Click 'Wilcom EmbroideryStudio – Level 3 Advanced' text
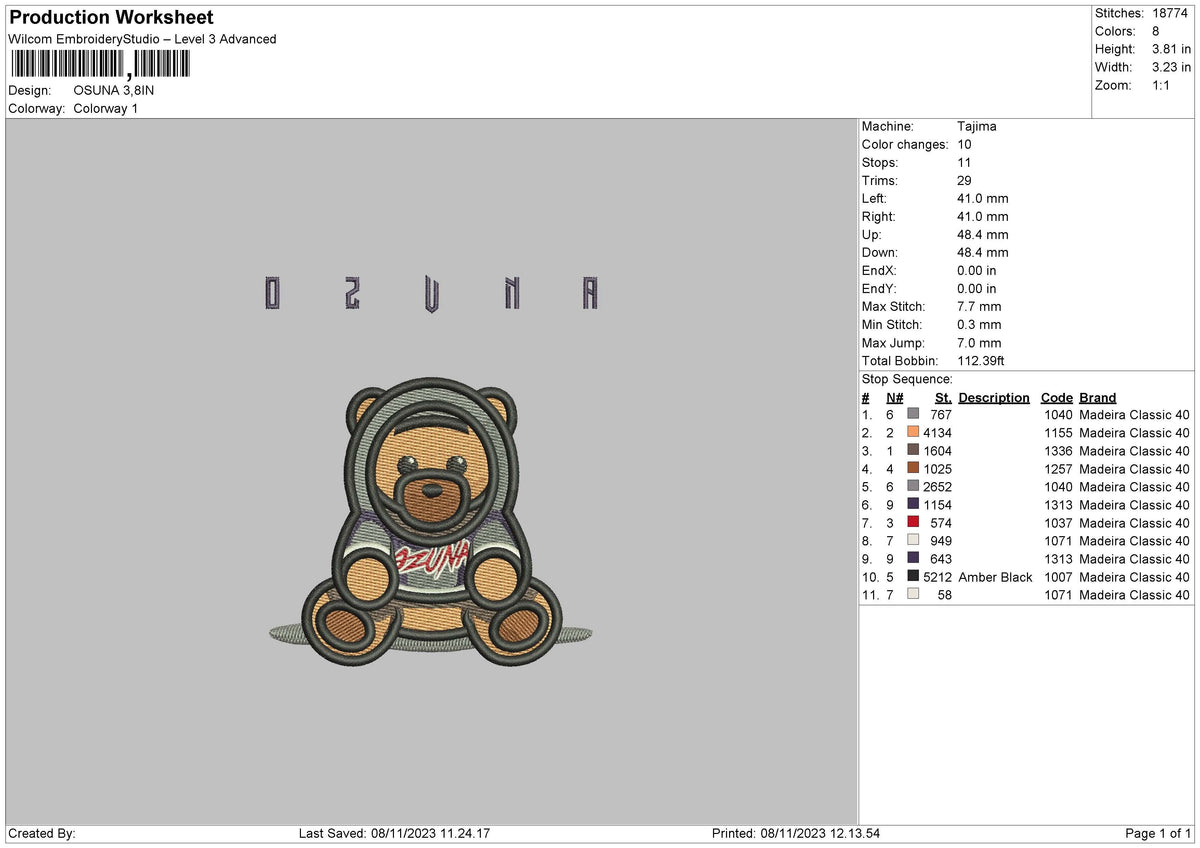This screenshot has height=848, width=1200. click(142, 39)
